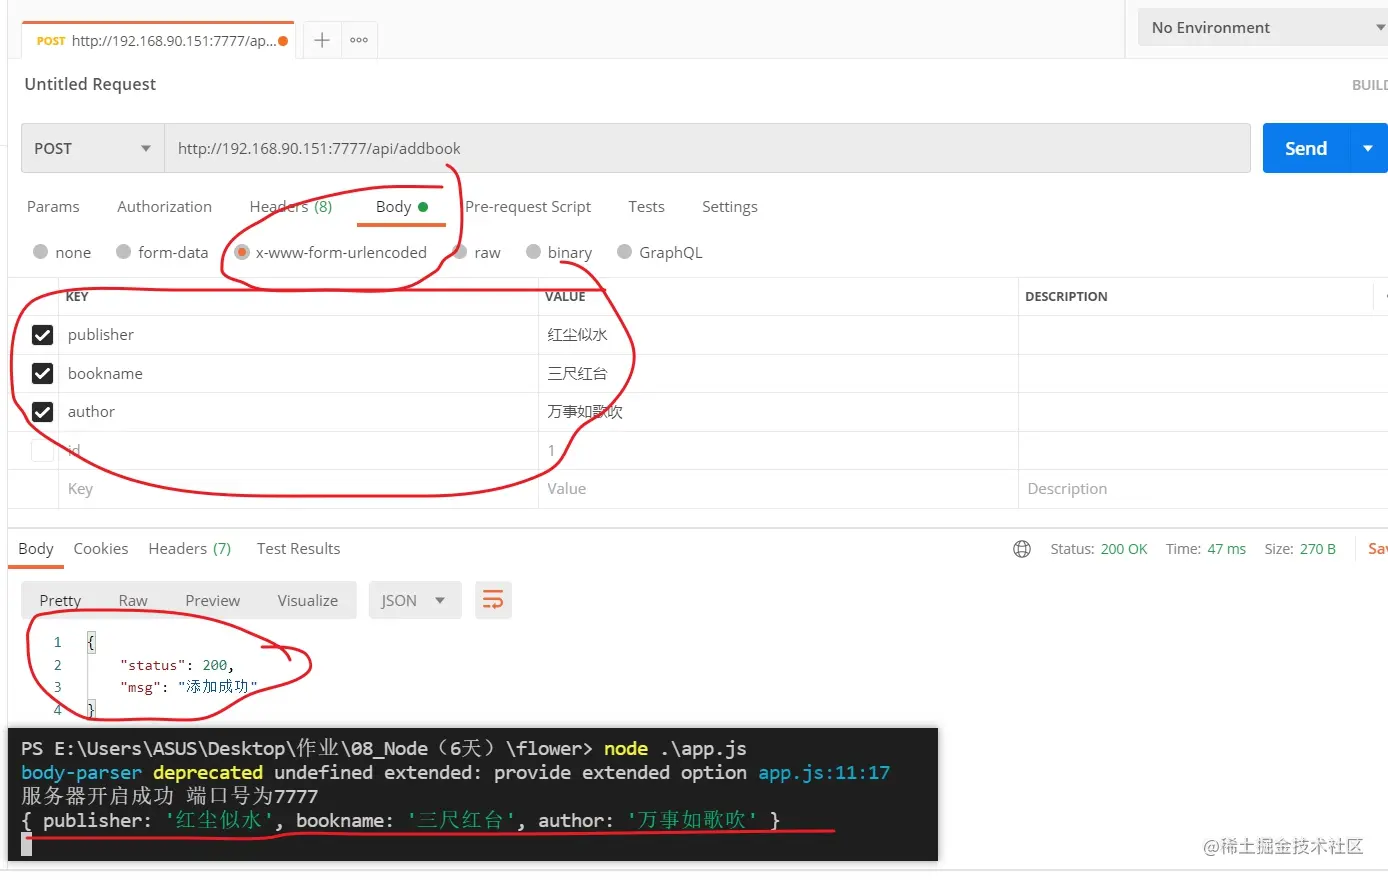The width and height of the screenshot is (1388, 881).
Task: Switch to the Authorization tab
Action: tap(164, 206)
